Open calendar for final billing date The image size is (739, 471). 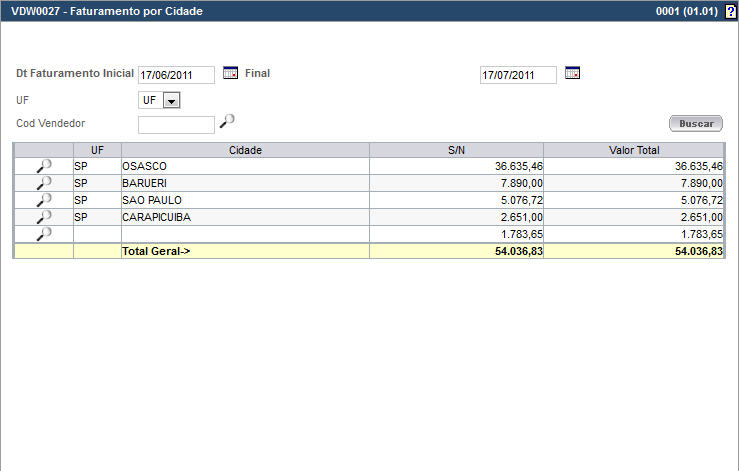572,73
